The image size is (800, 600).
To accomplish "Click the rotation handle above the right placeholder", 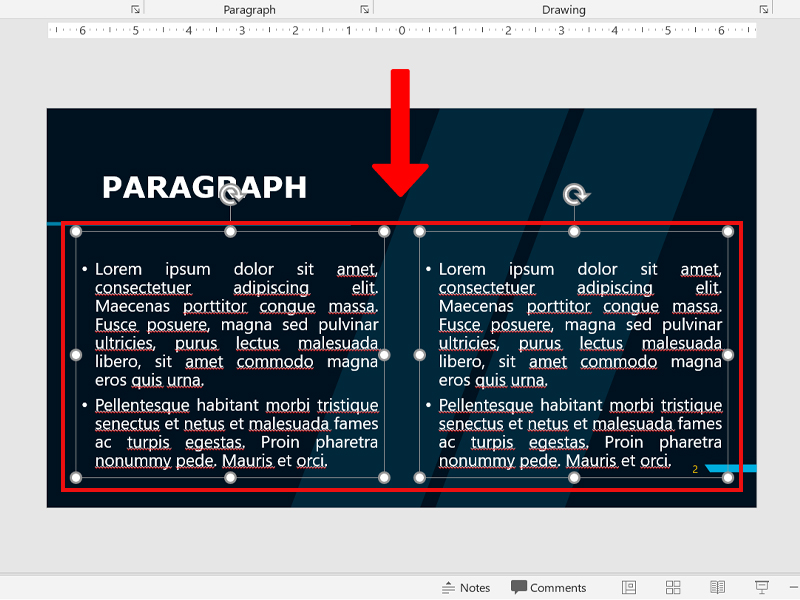I will (575, 195).
